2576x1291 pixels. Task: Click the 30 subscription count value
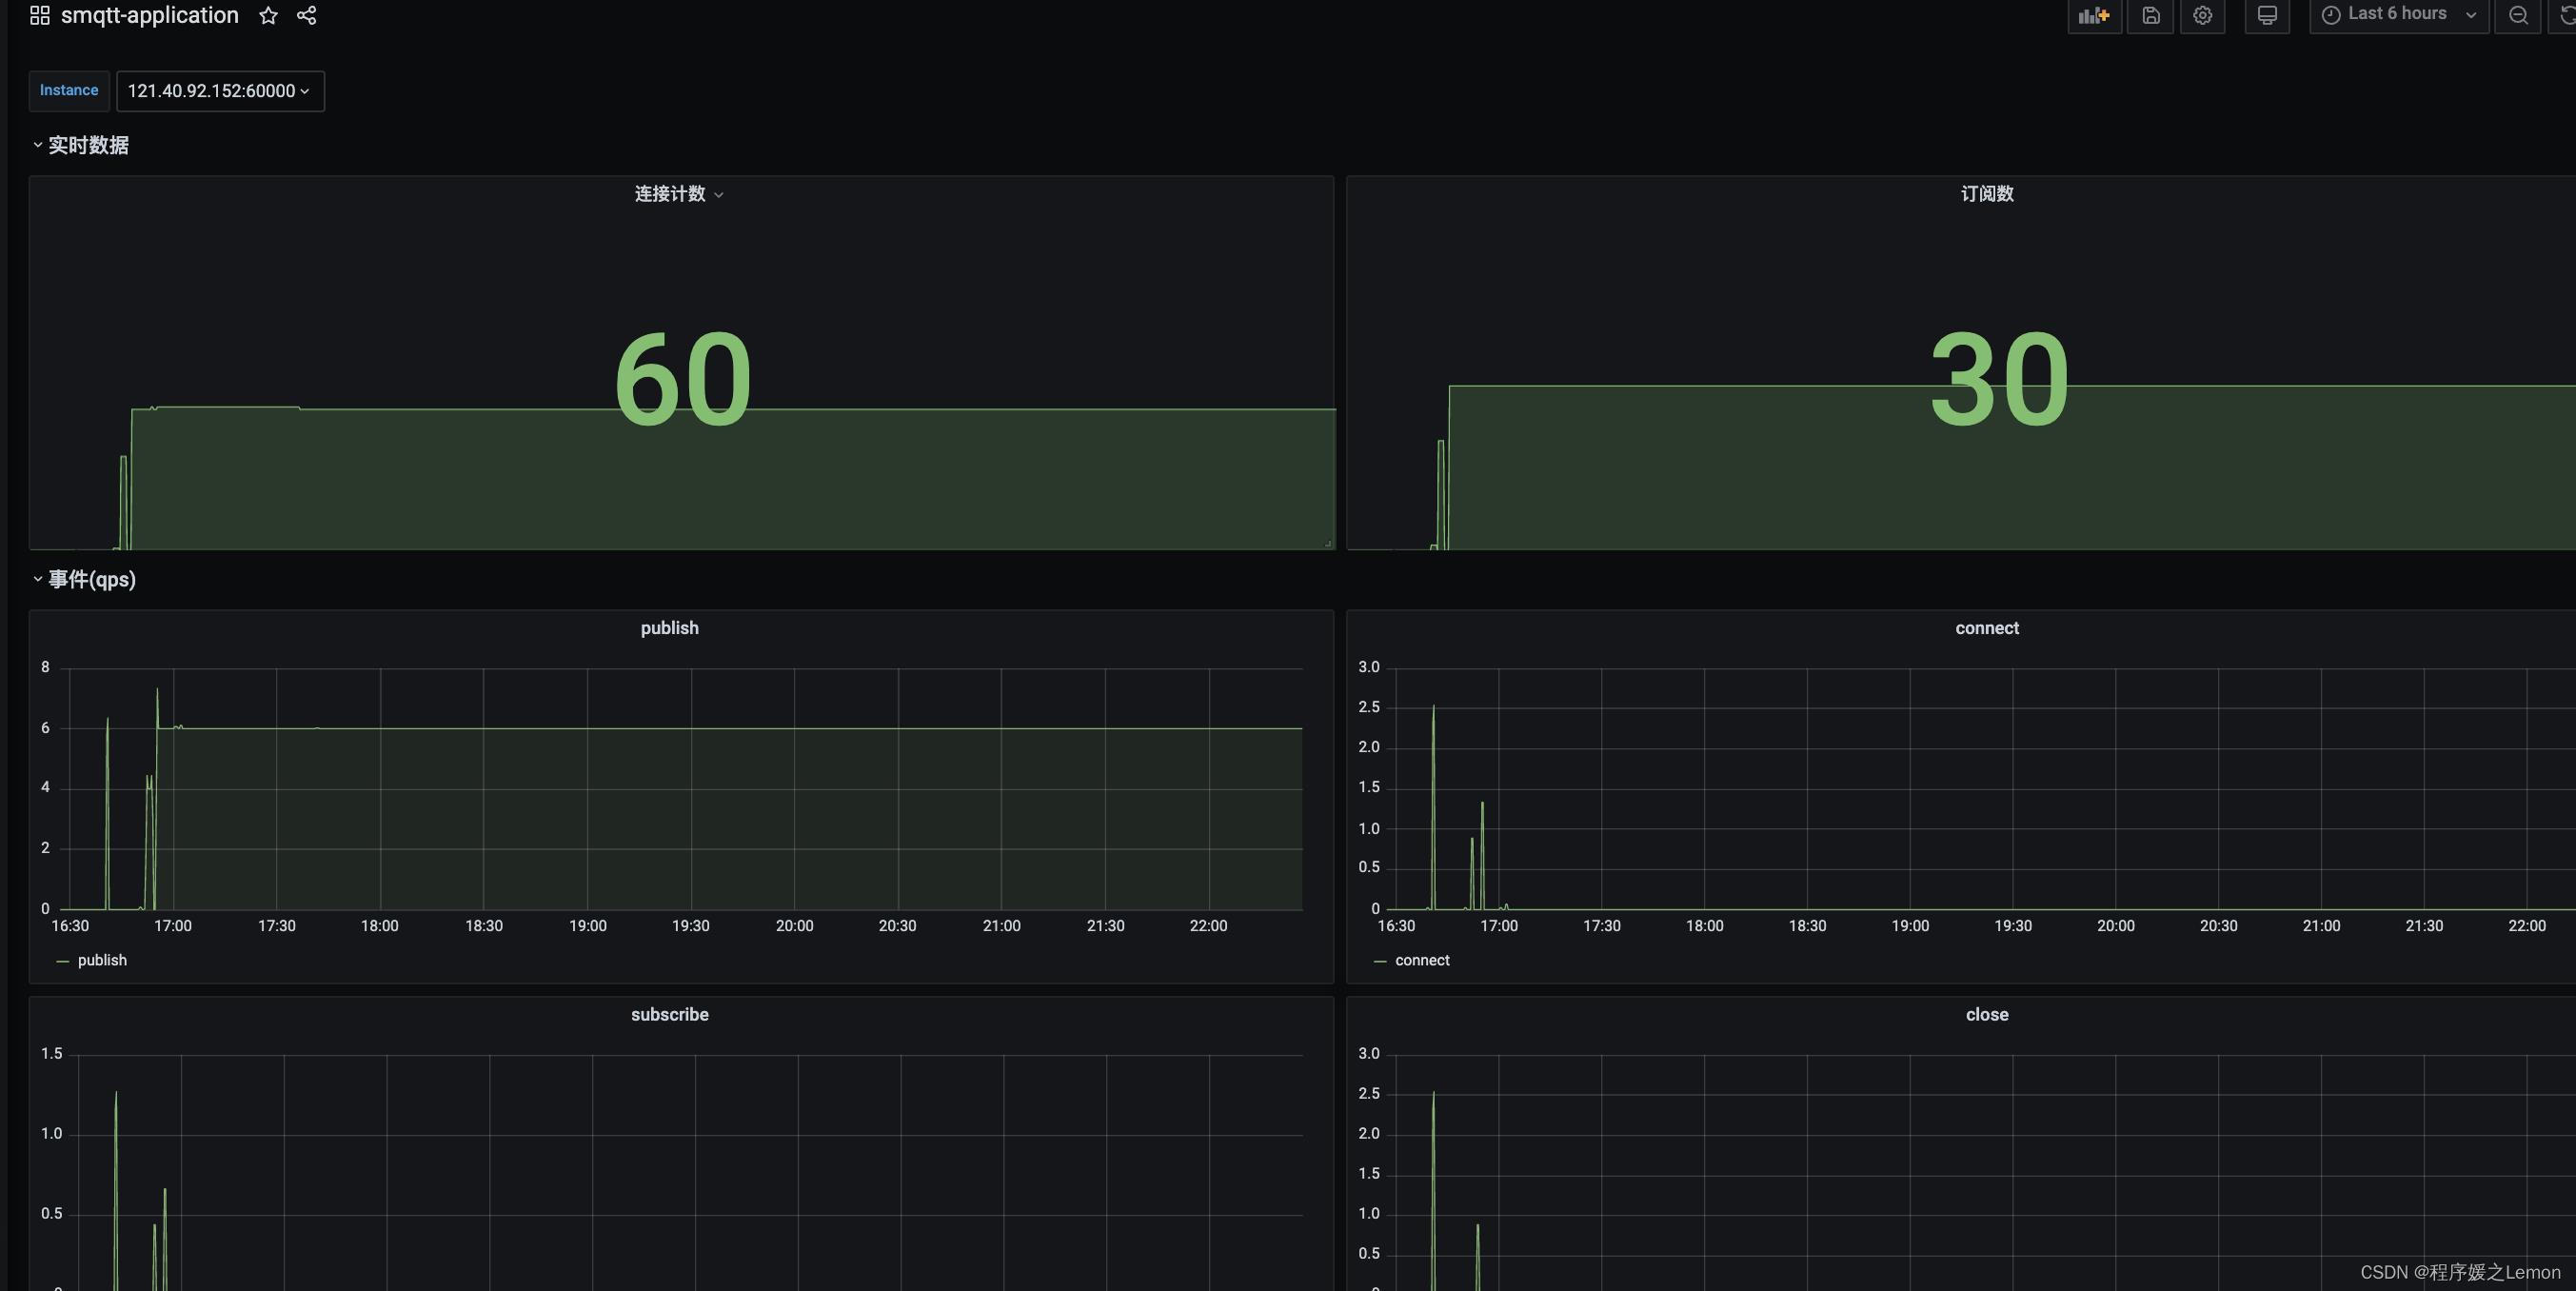pyautogui.click(x=1999, y=379)
